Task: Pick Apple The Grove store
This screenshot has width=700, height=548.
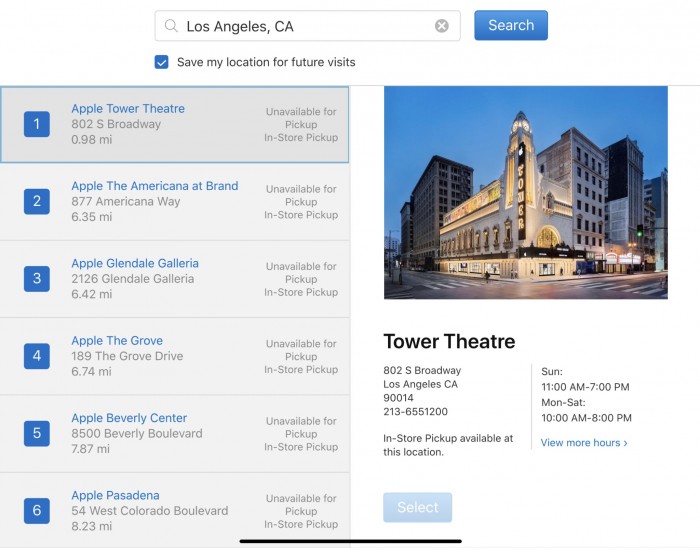Action: (x=117, y=341)
